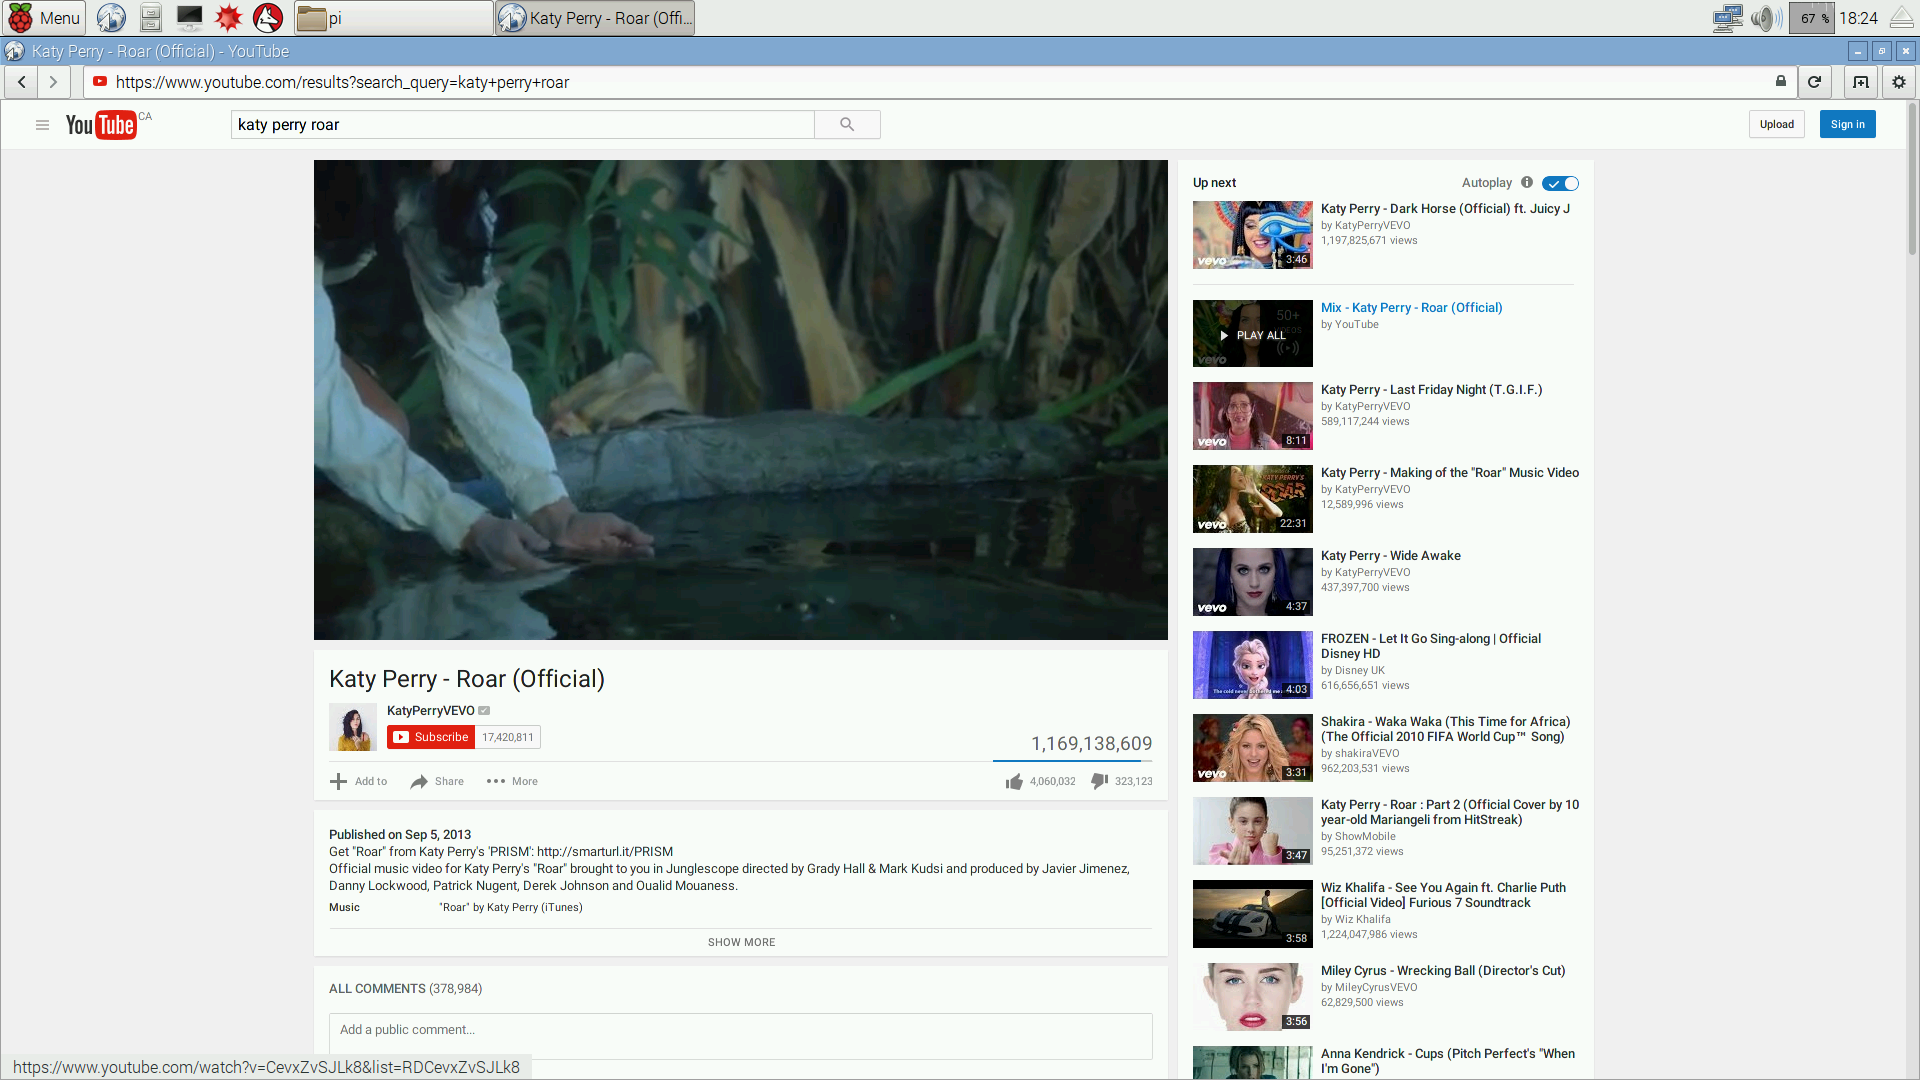The width and height of the screenshot is (1920, 1080).
Task: Open the Roar by Katy Perry iTunes link
Action: pos(511,908)
